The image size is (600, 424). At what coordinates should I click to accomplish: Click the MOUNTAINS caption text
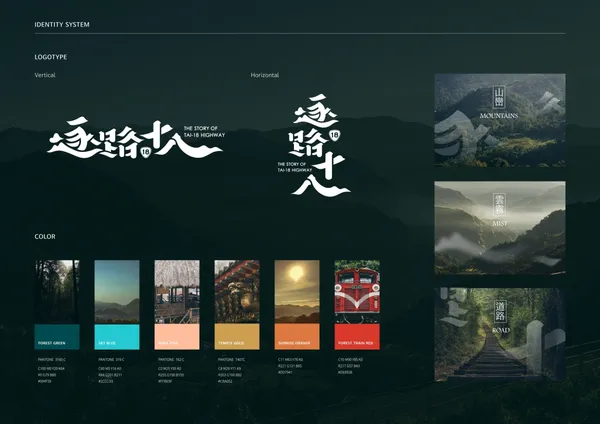click(x=499, y=116)
